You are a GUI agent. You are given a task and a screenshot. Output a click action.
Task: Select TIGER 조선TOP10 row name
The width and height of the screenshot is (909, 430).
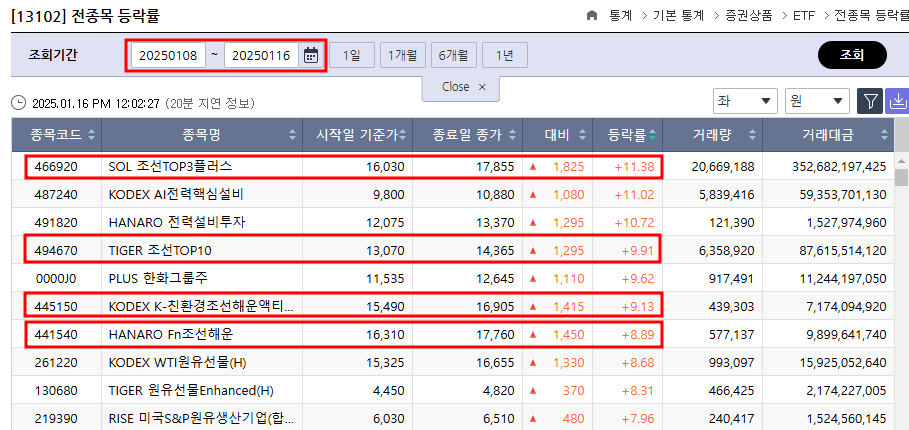click(x=160, y=250)
